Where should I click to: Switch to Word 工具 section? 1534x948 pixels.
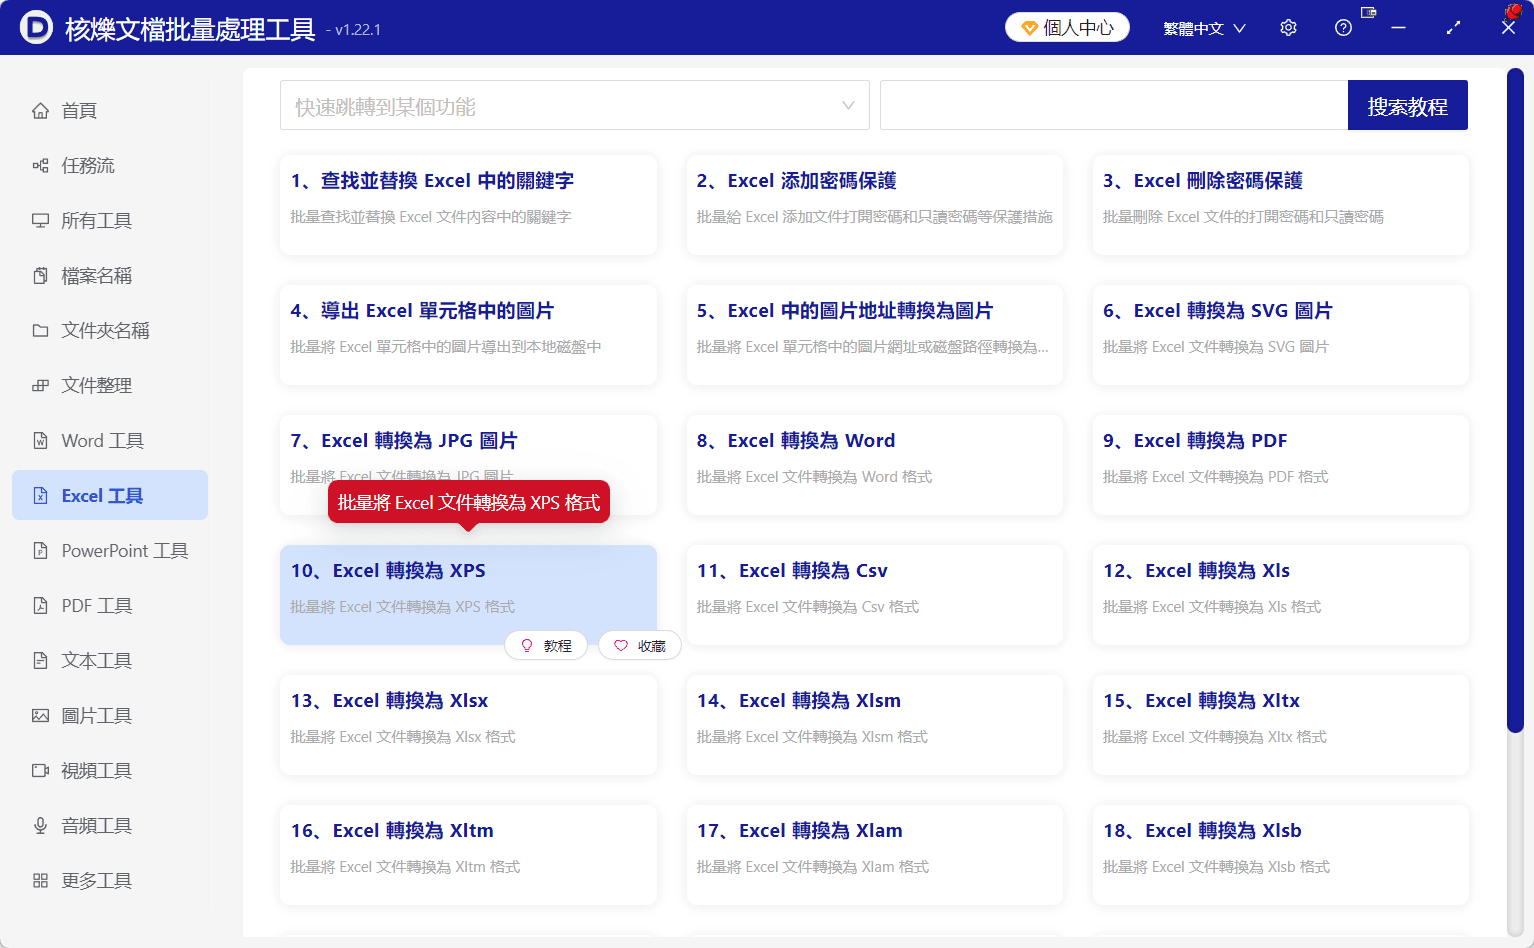(110, 441)
